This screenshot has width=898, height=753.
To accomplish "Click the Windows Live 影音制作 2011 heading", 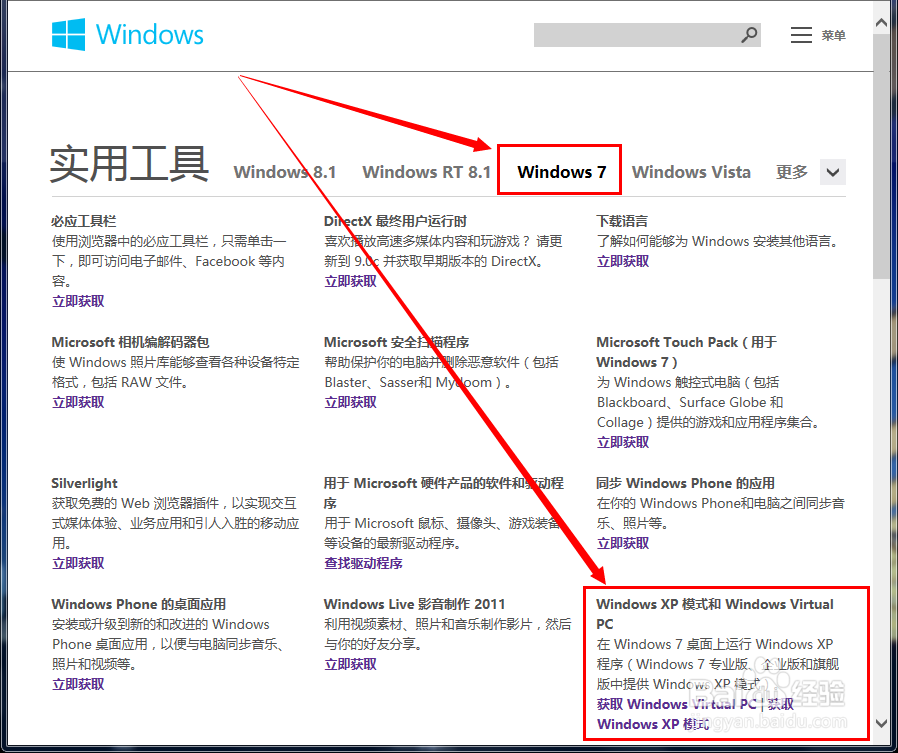I will click(x=415, y=604).
